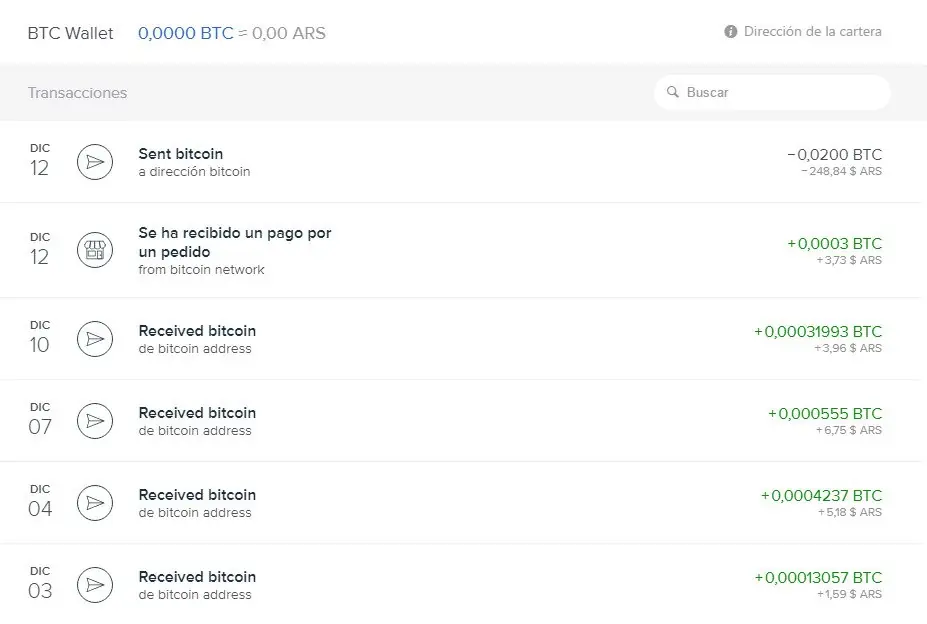Click the paper plane icon on Dec 07
Image resolution: width=927 pixels, height=624 pixels.
(95, 421)
